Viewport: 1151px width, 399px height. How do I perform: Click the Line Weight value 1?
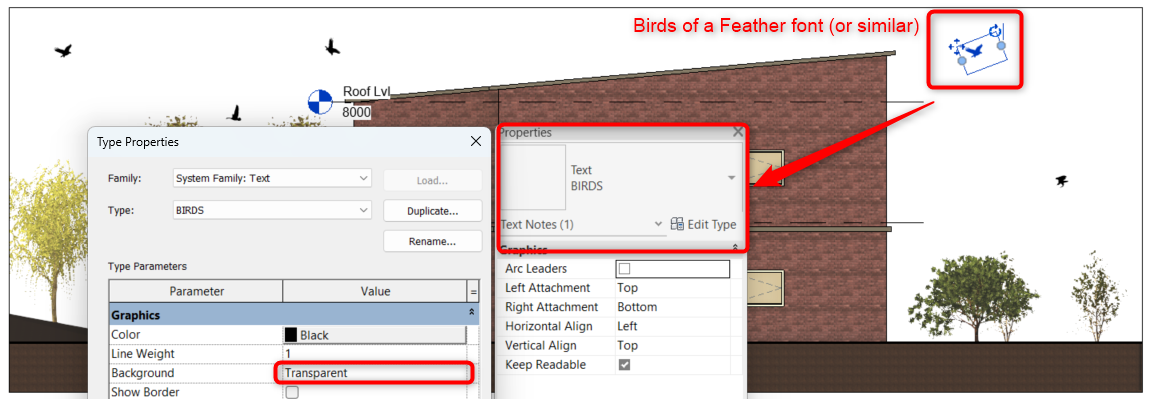[x=374, y=354]
